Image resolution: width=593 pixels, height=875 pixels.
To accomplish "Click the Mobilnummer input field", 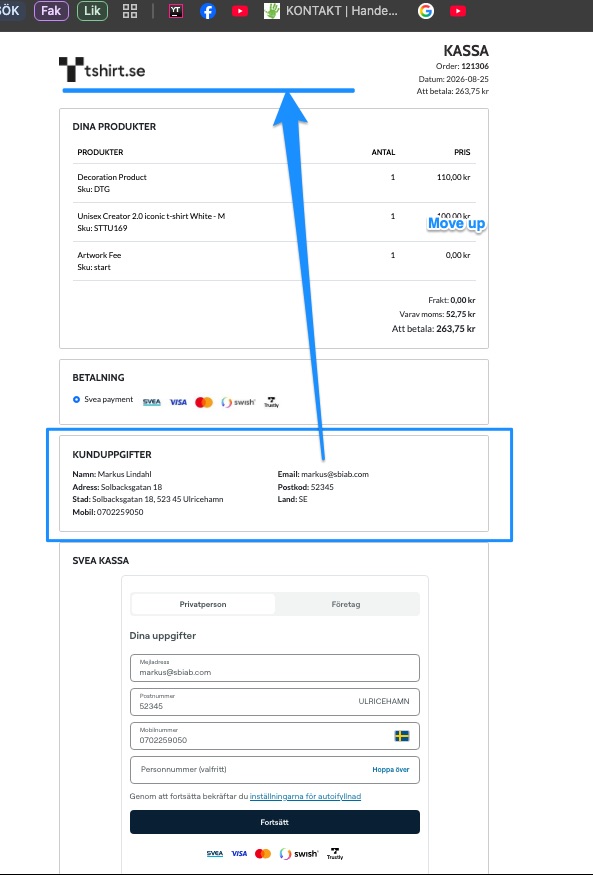I will 274,736.
